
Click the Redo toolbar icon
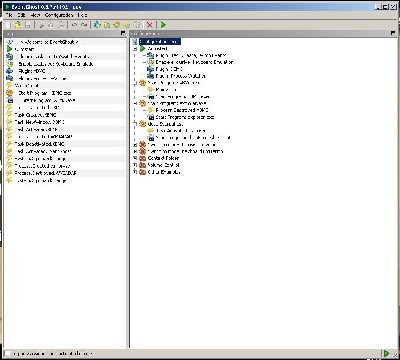(x=84, y=25)
